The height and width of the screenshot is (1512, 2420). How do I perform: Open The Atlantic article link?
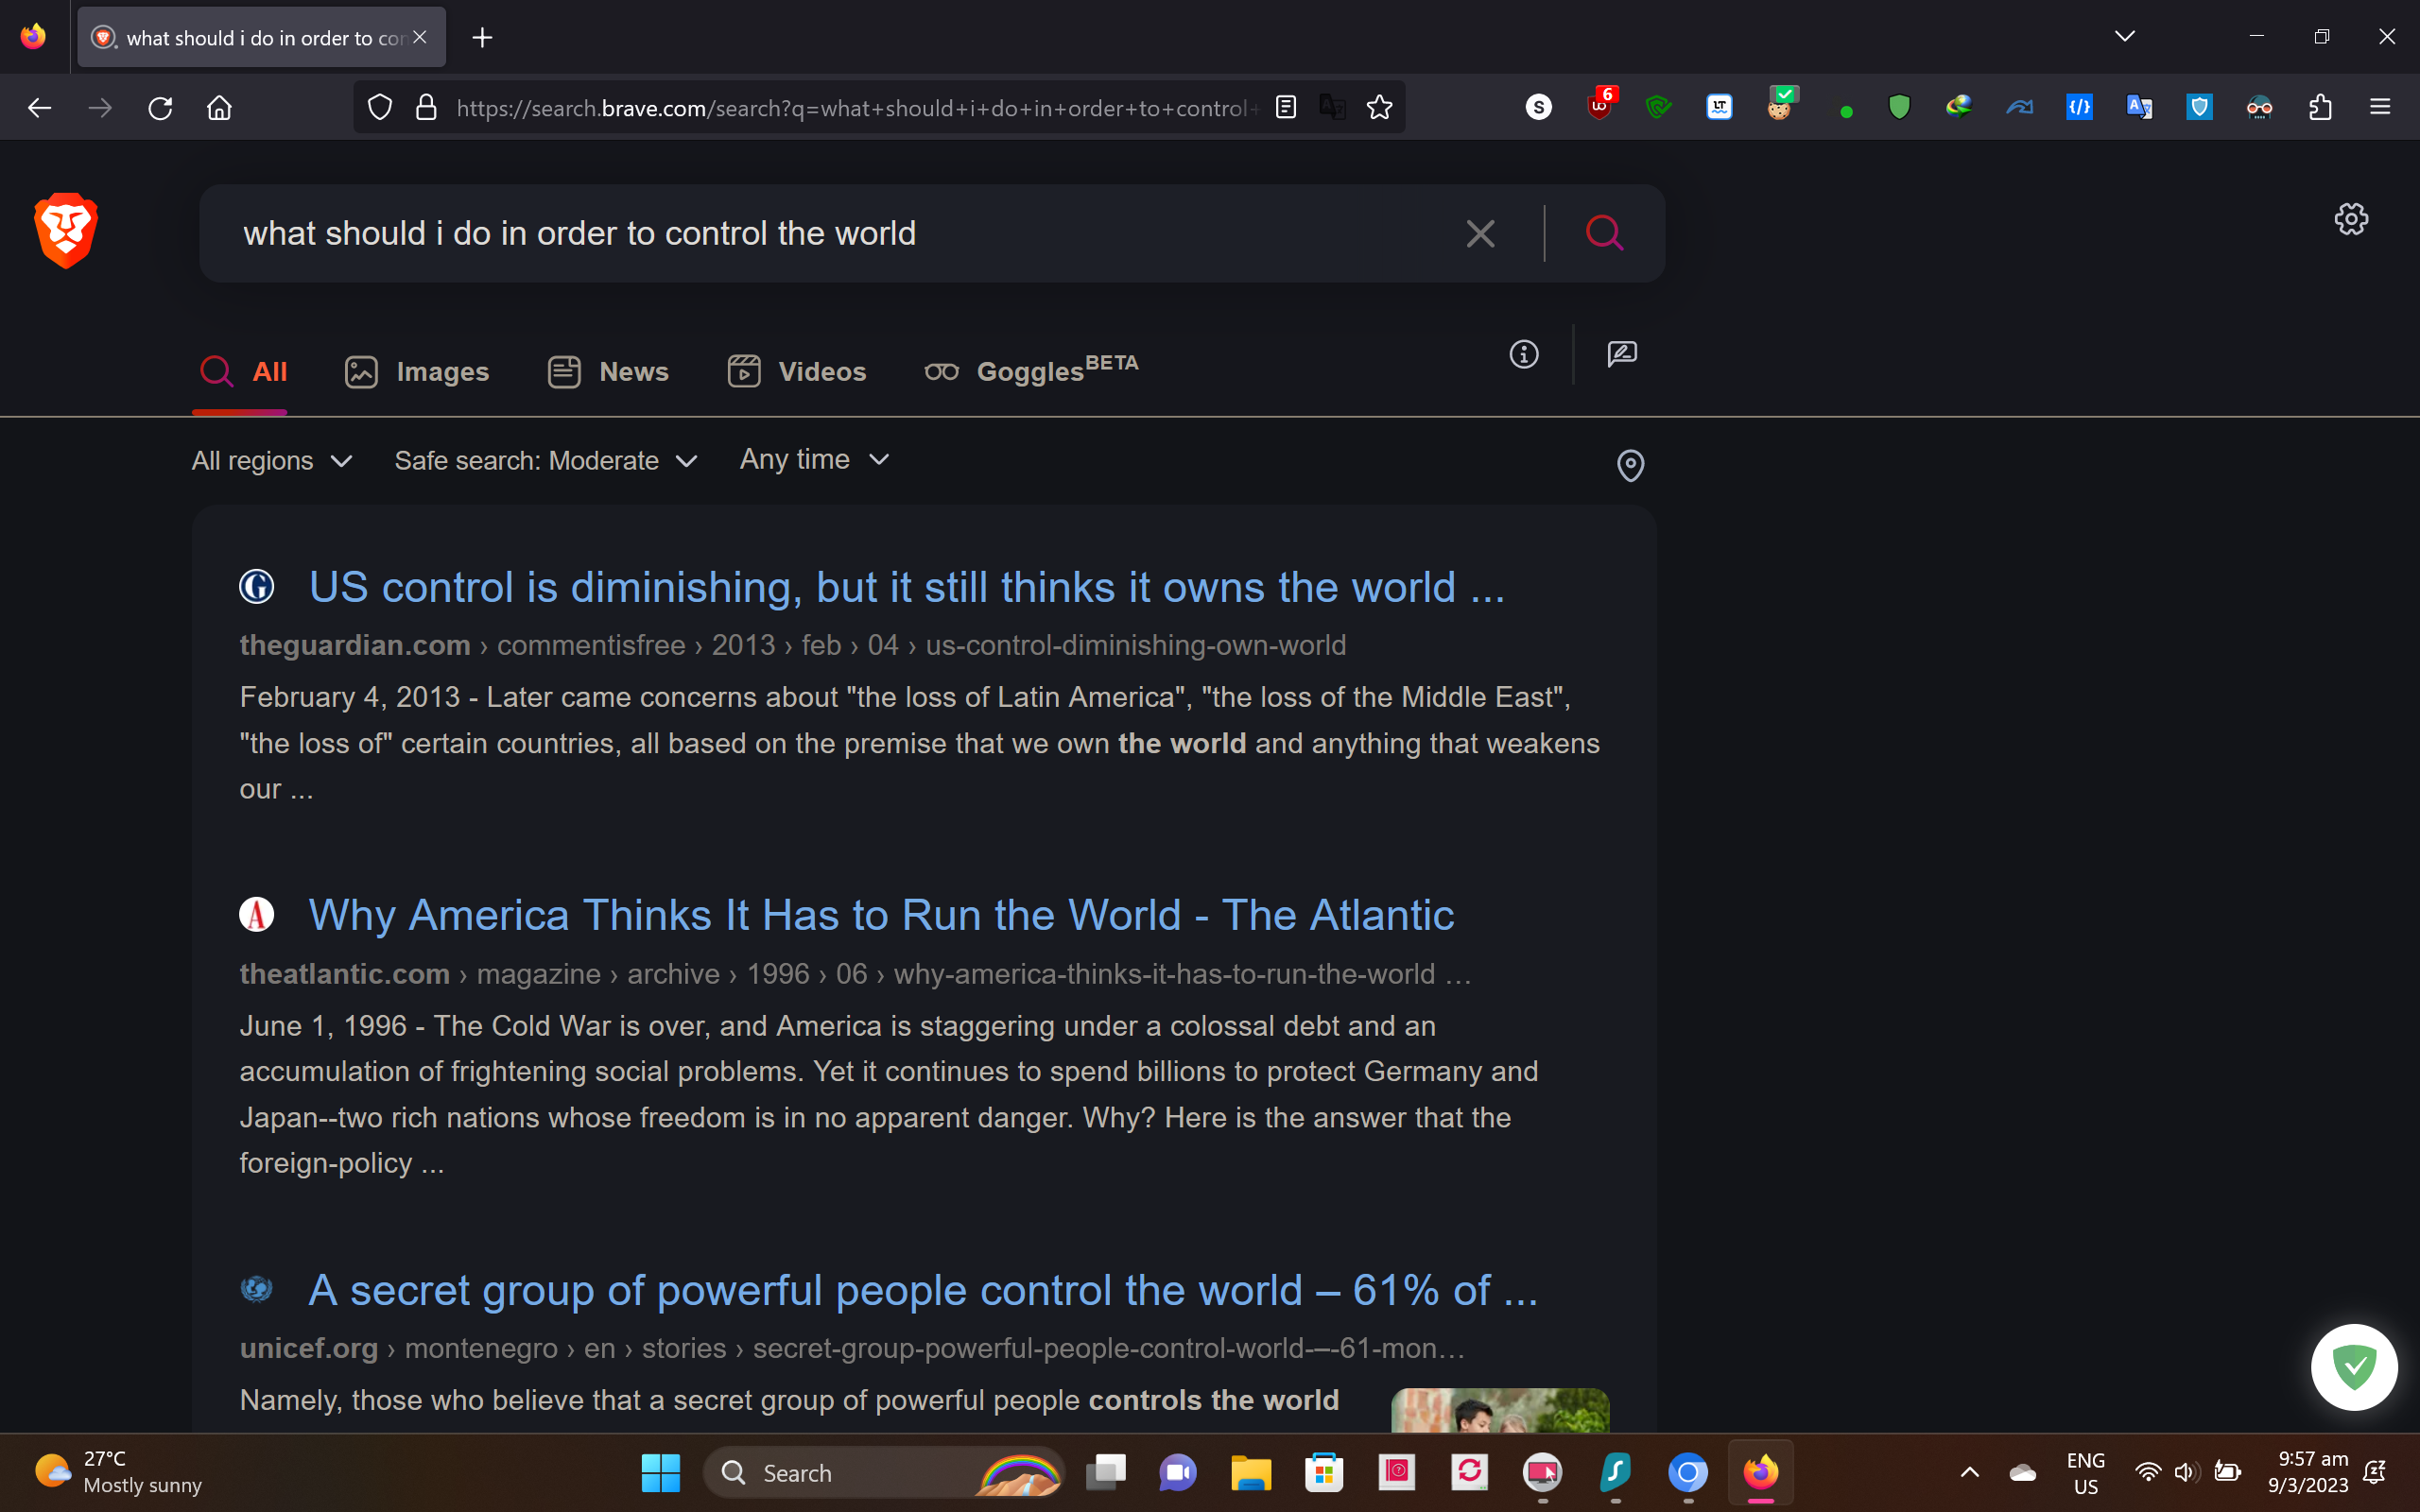click(x=880, y=915)
